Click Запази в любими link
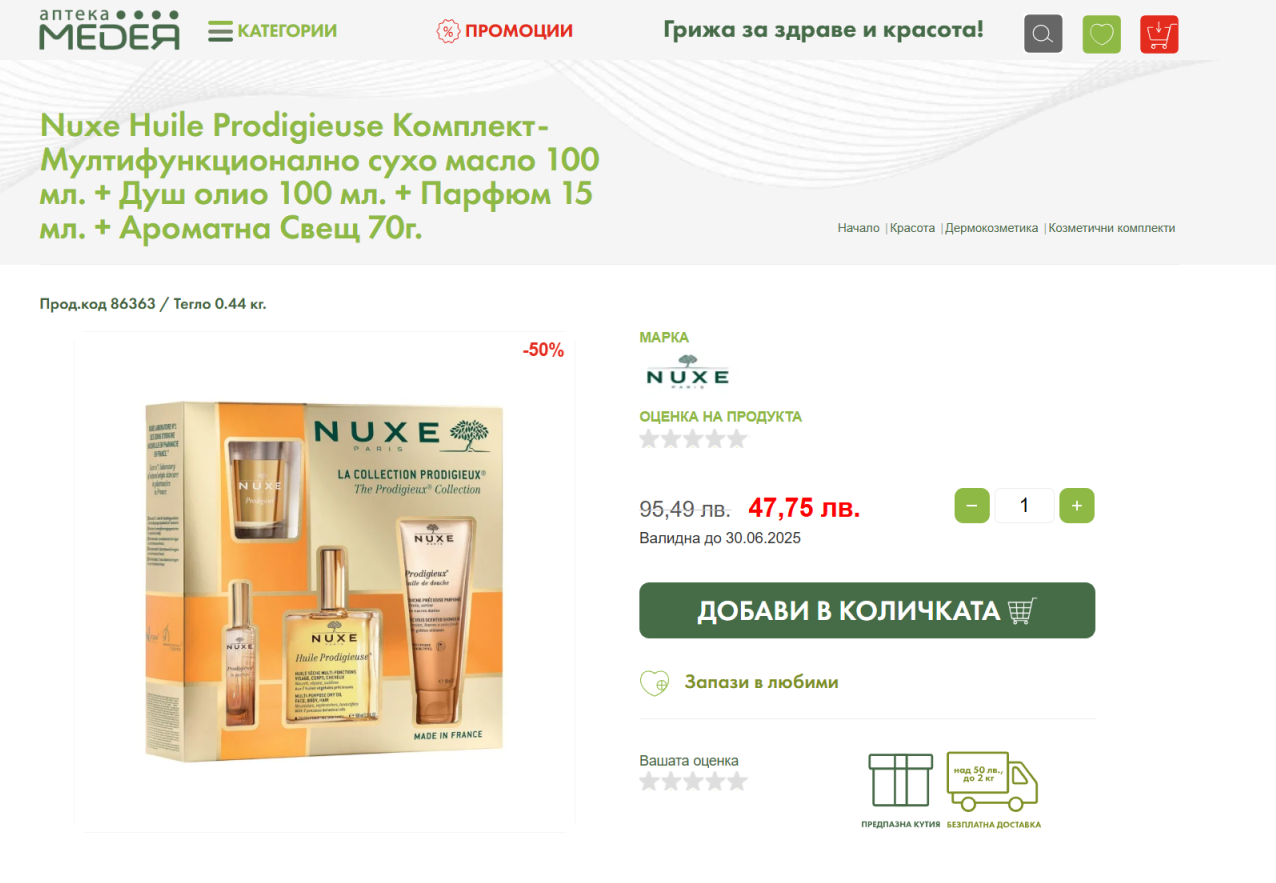 [x=761, y=682]
